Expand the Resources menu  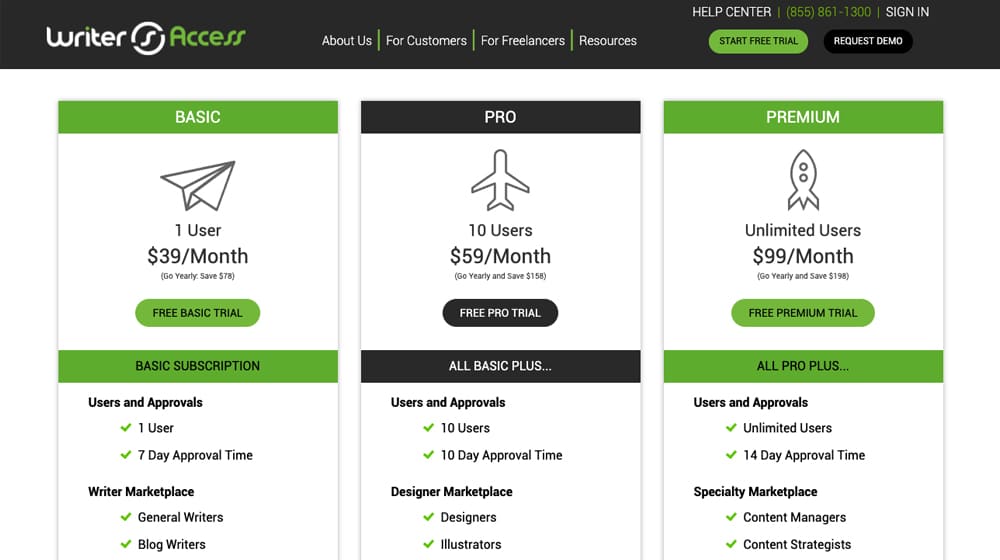[x=608, y=41]
